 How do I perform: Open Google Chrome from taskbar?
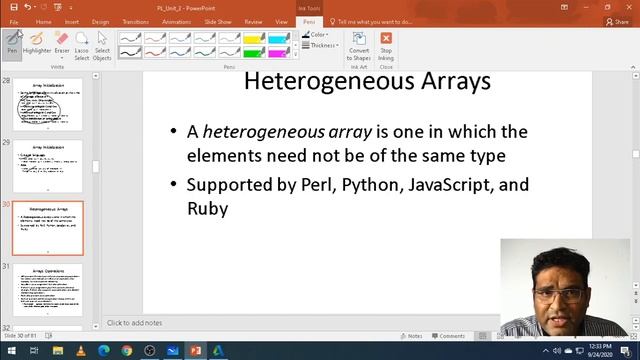127,351
